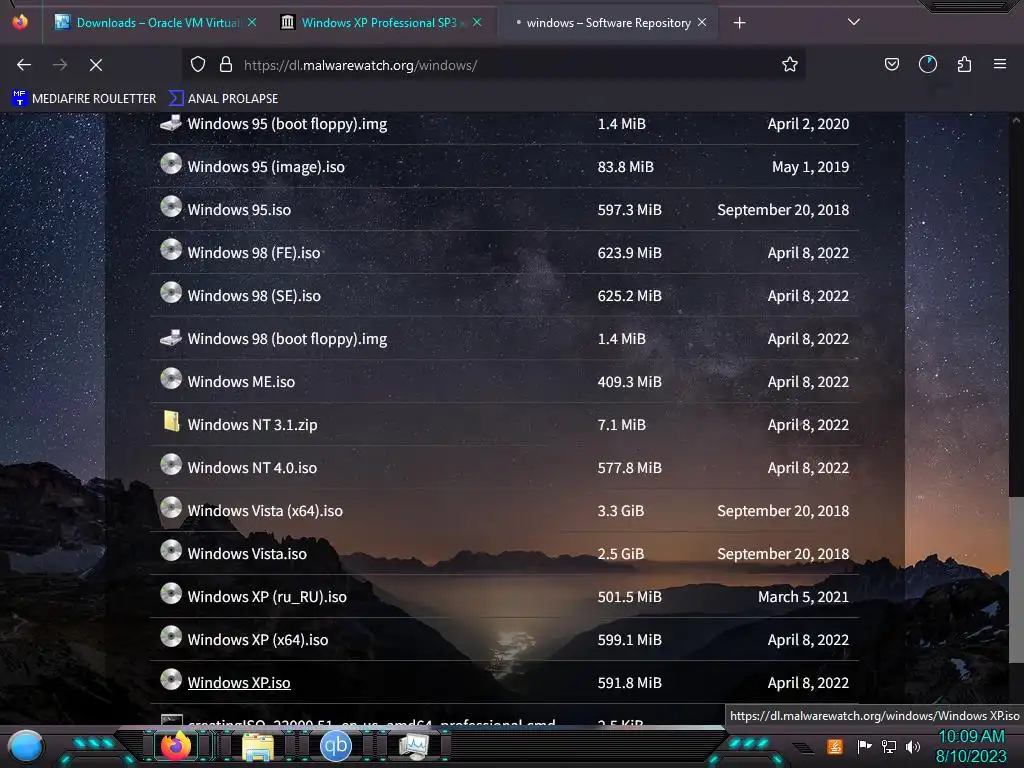The height and width of the screenshot is (768, 1024).
Task: Switch to Downloads – Oracle VM VirtualBox tab
Action: (x=157, y=23)
